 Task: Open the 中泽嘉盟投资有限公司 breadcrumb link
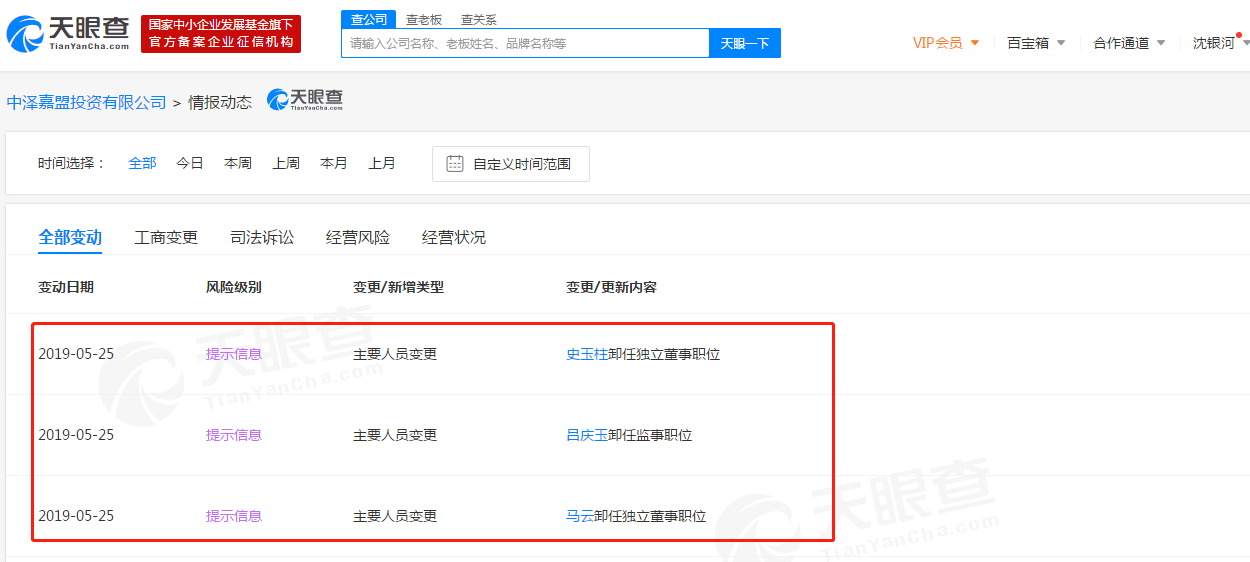(x=86, y=102)
